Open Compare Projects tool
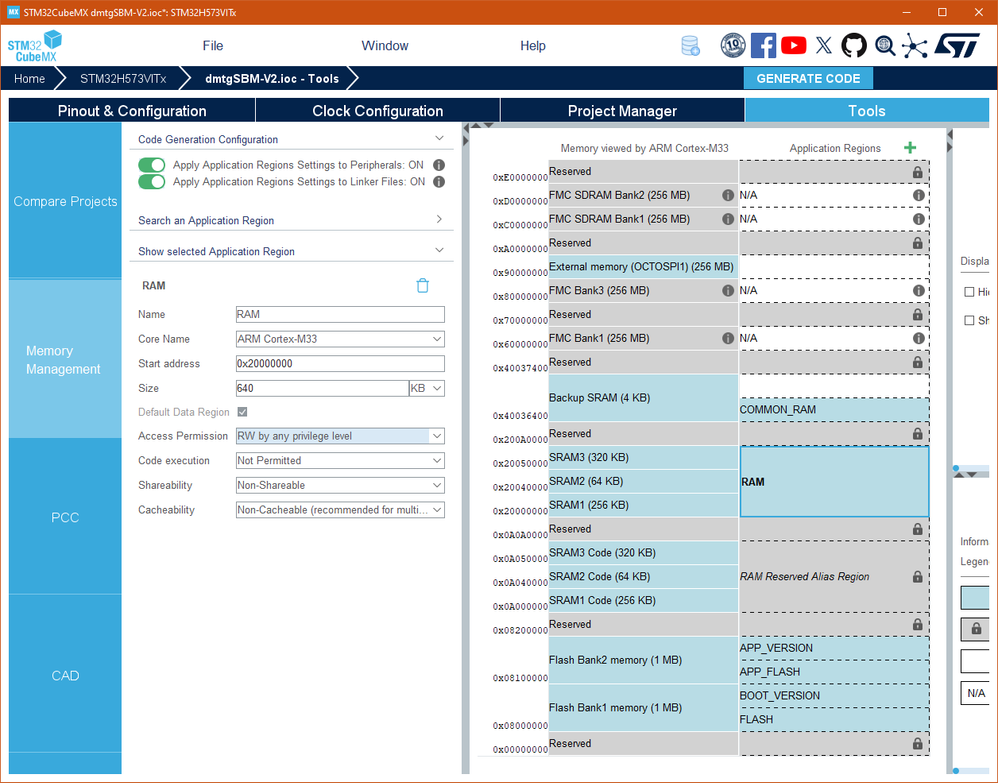Image resolution: width=998 pixels, height=783 pixels. [65, 201]
